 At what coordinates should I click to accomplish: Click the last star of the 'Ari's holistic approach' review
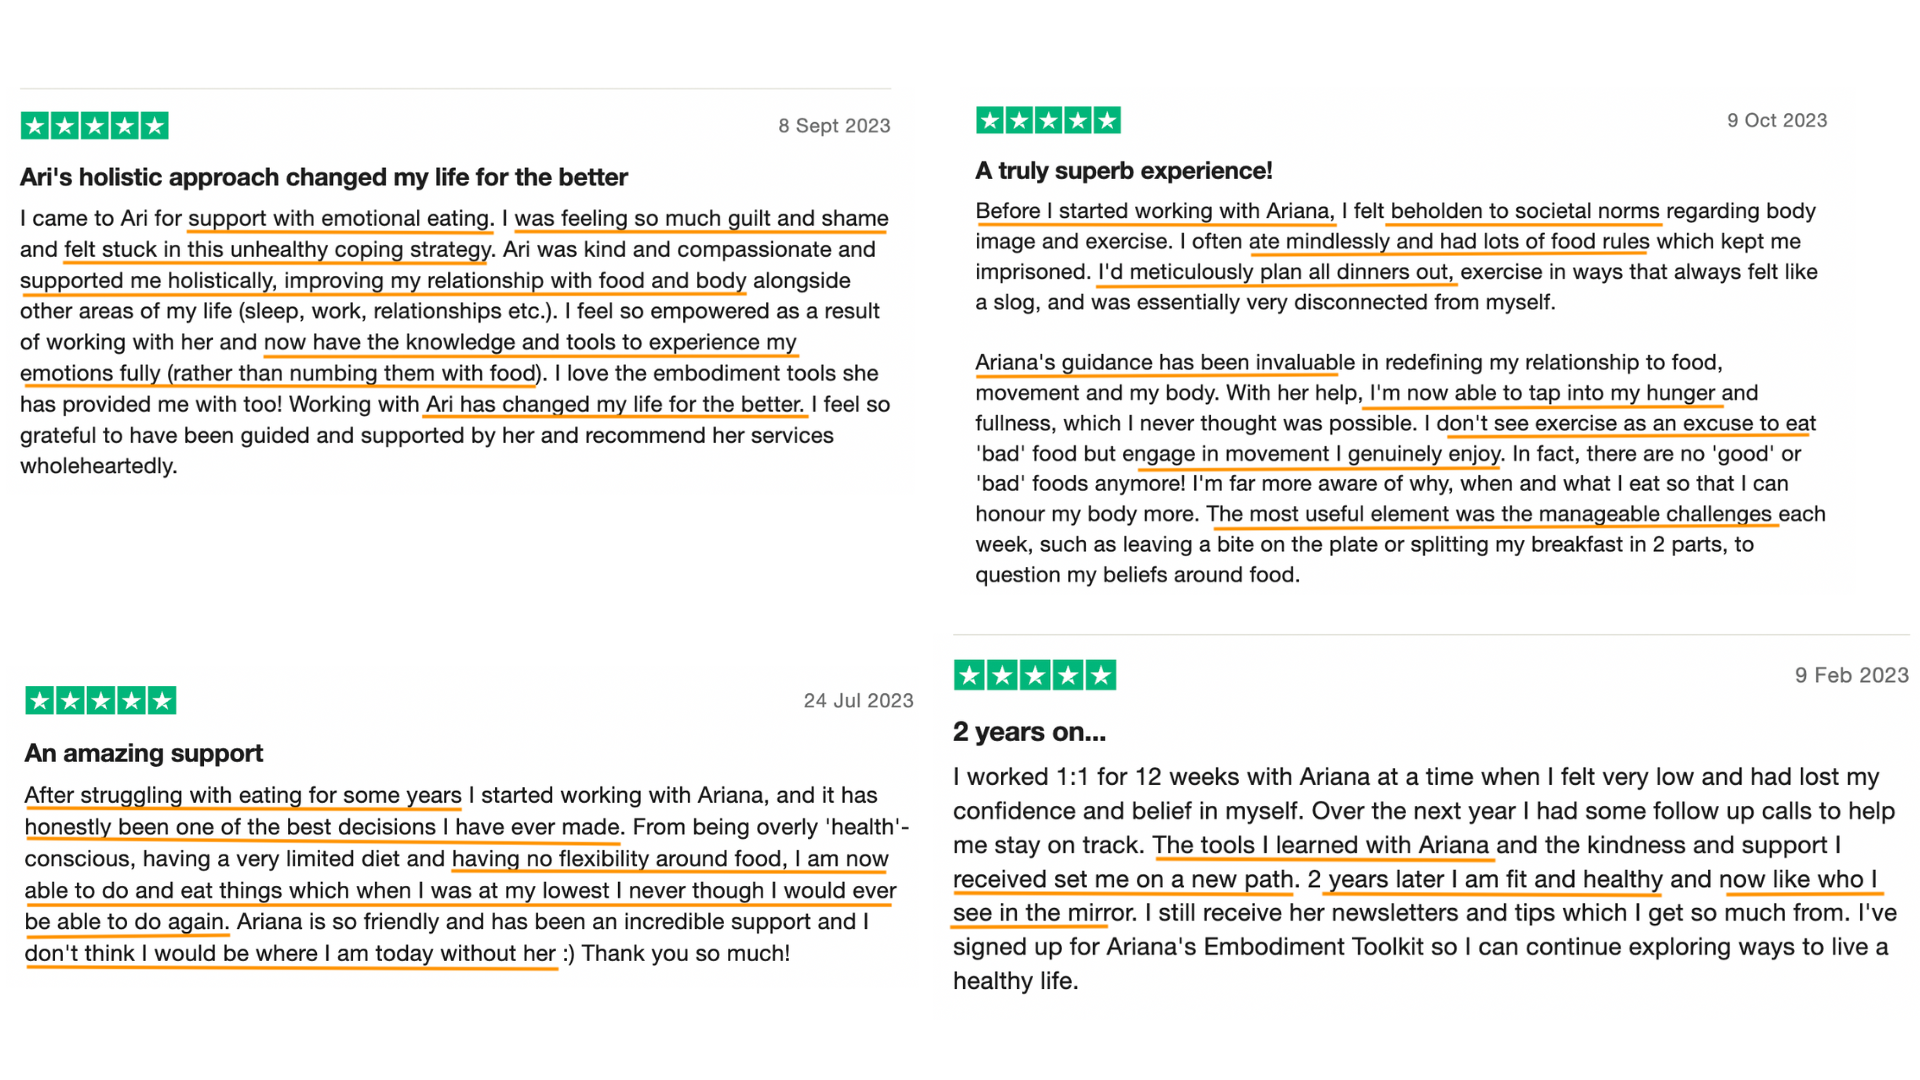(x=155, y=126)
